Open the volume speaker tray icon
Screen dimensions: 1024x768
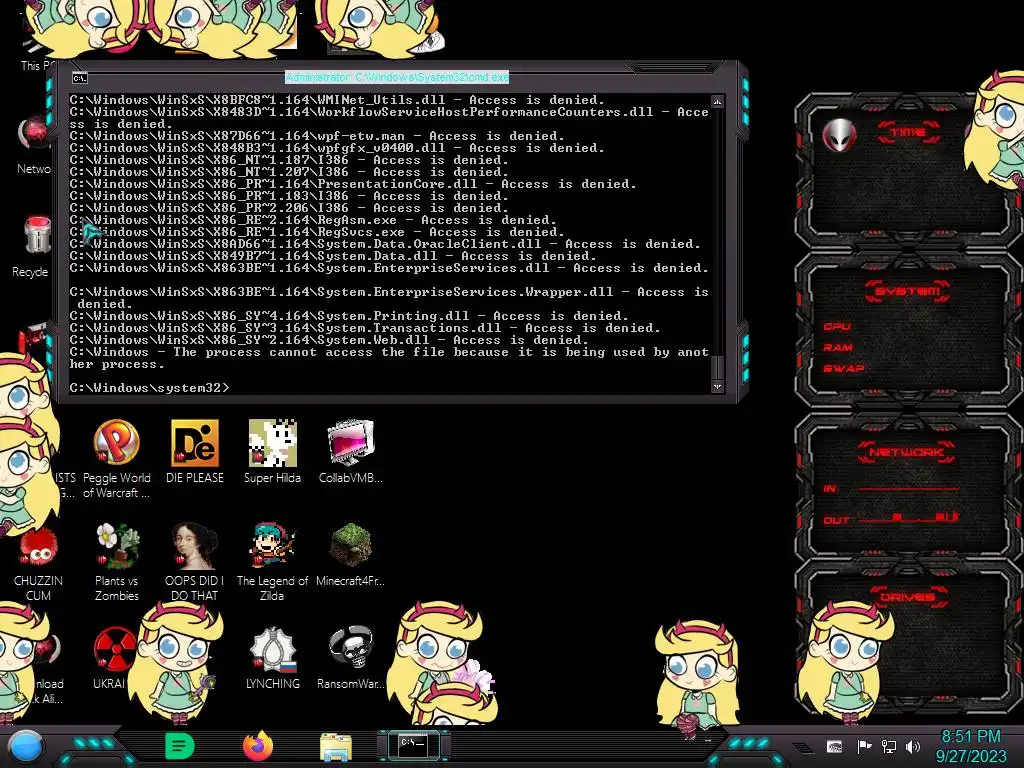[913, 746]
